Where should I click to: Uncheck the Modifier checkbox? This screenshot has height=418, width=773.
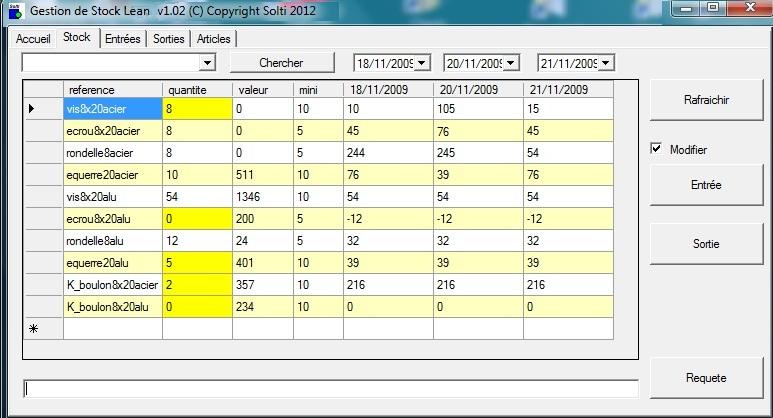point(656,148)
